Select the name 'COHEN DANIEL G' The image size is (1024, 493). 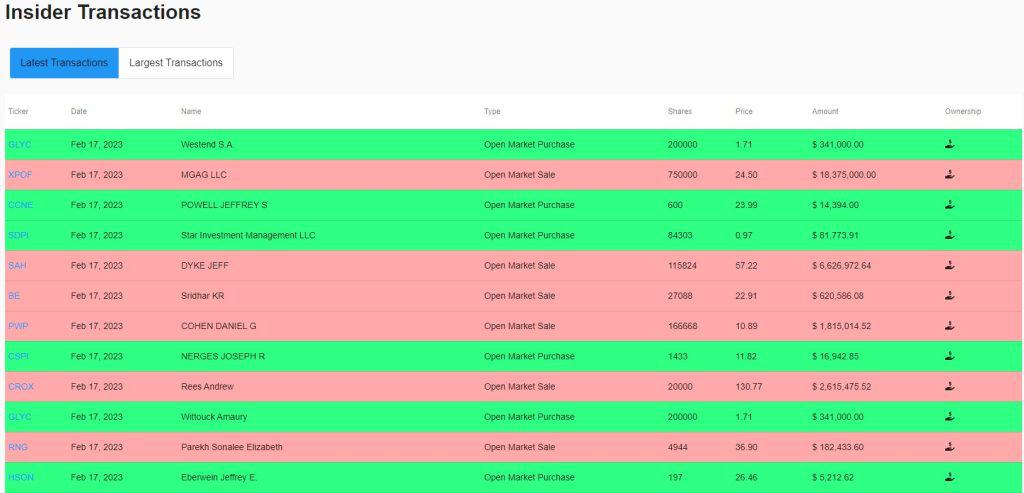pyautogui.click(x=219, y=326)
